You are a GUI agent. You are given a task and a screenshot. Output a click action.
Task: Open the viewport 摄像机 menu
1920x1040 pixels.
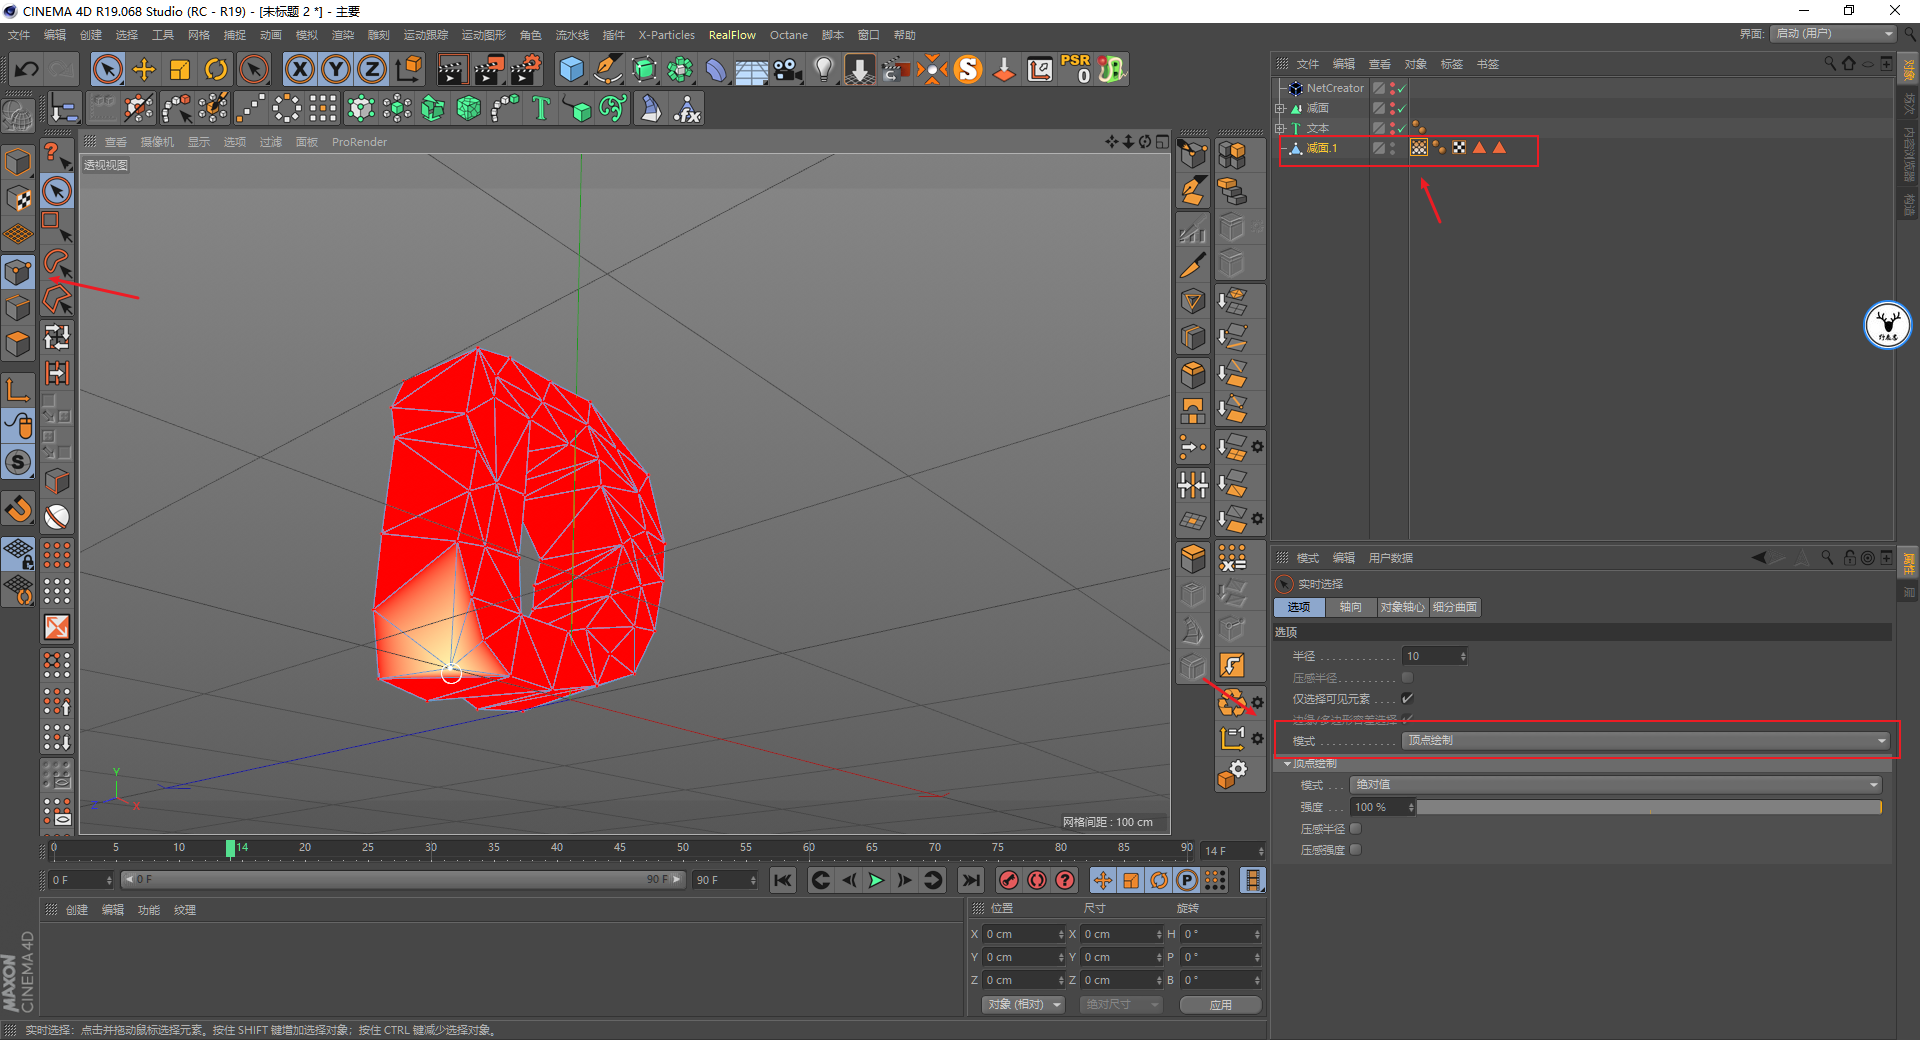tap(157, 142)
